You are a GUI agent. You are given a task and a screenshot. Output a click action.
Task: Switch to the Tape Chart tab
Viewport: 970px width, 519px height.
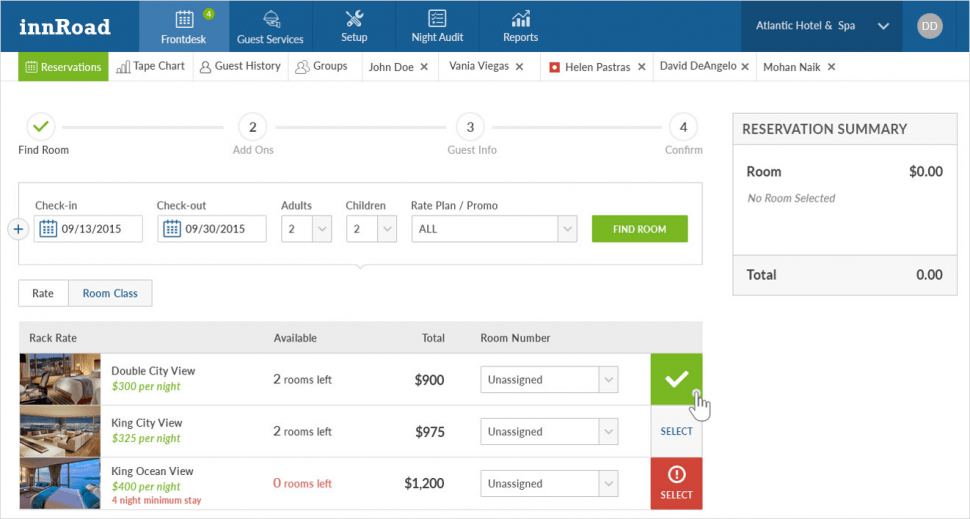150,67
